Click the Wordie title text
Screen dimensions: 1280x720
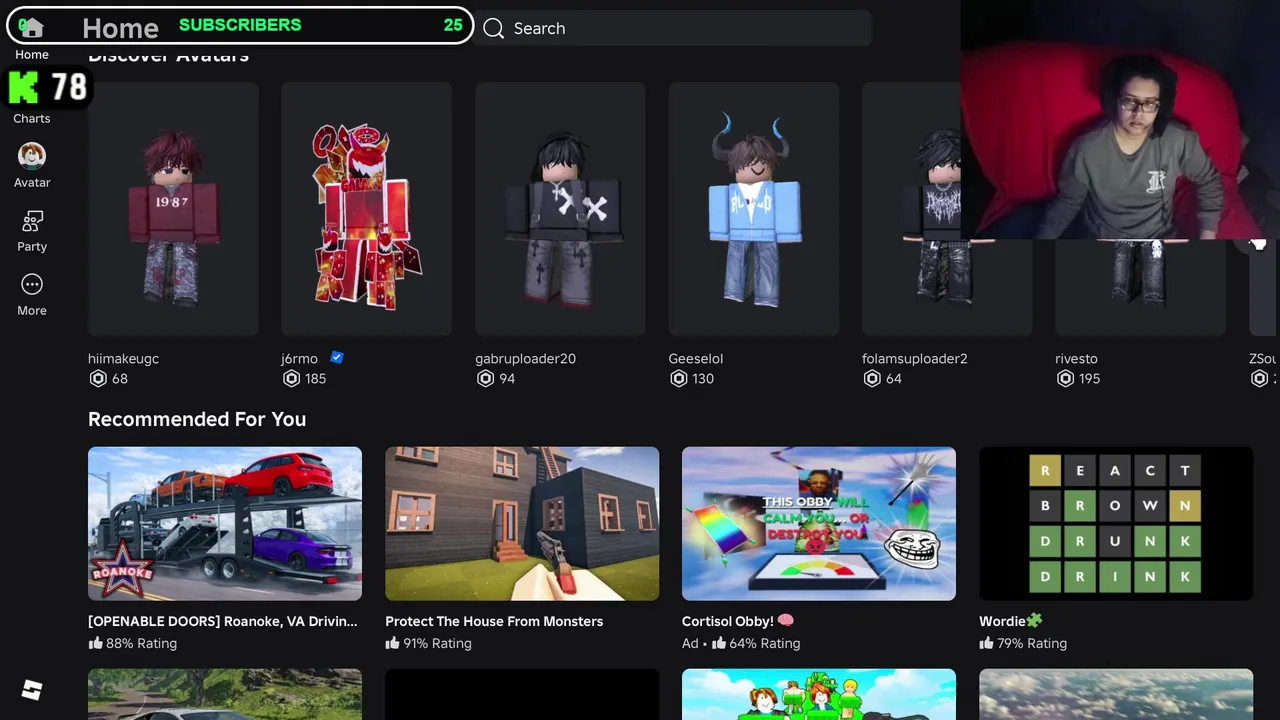tap(1010, 621)
